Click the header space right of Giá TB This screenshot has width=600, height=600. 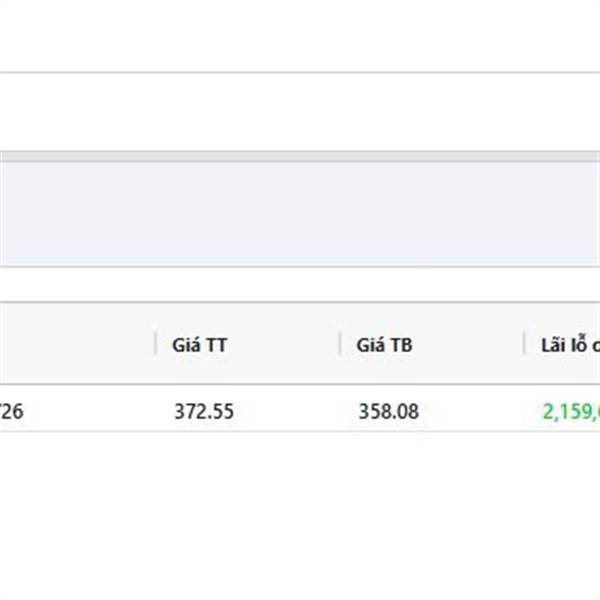tap(467, 343)
